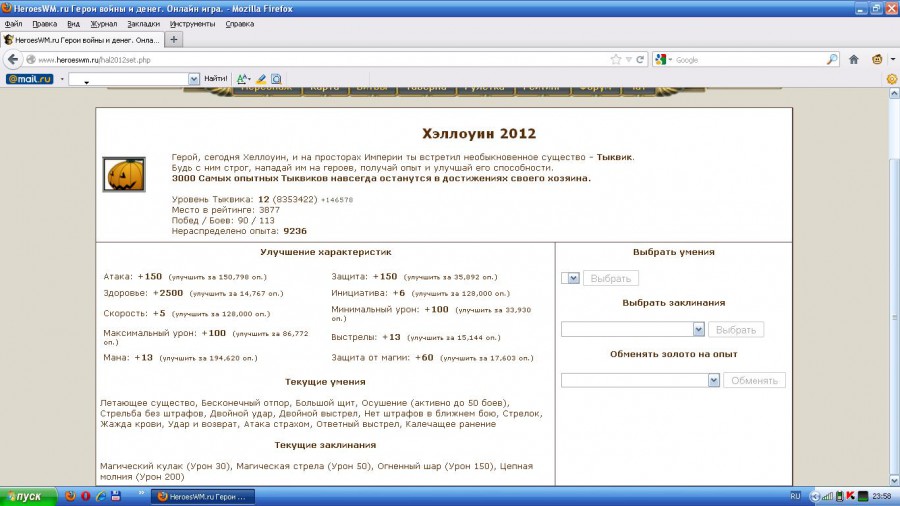900x506 pixels.
Task: Select the HeroesWM.ru browser tab
Action: coord(82,40)
